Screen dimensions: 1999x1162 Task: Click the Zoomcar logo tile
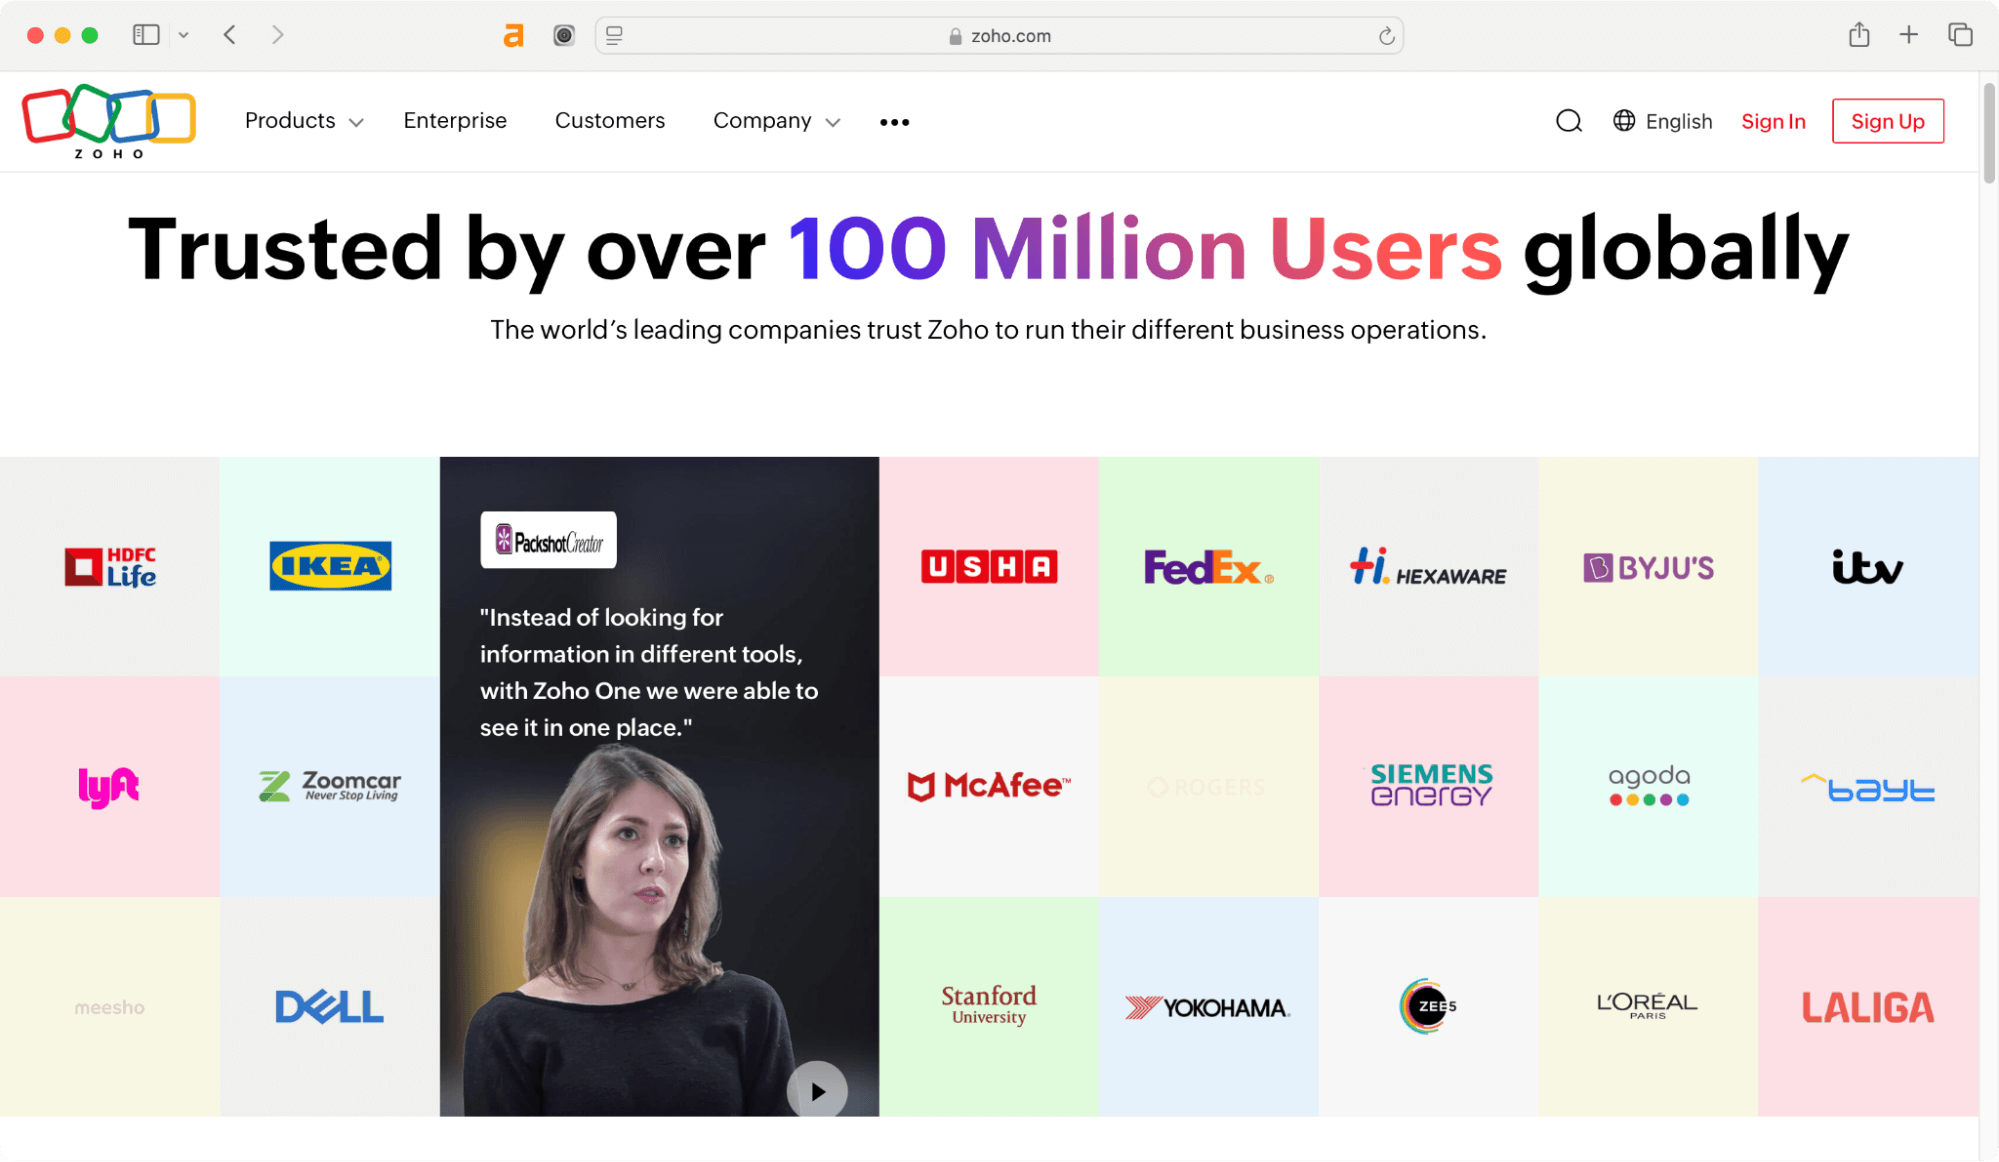(x=330, y=787)
